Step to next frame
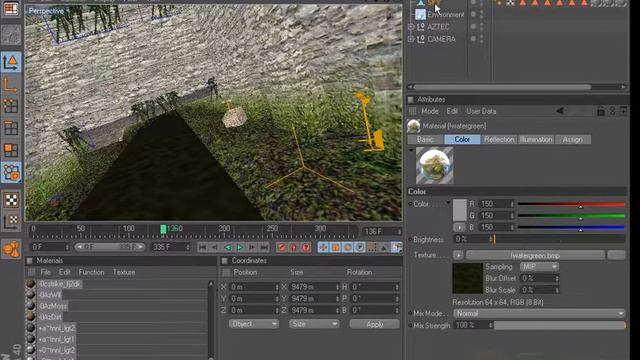The image size is (640, 360). coord(252,247)
